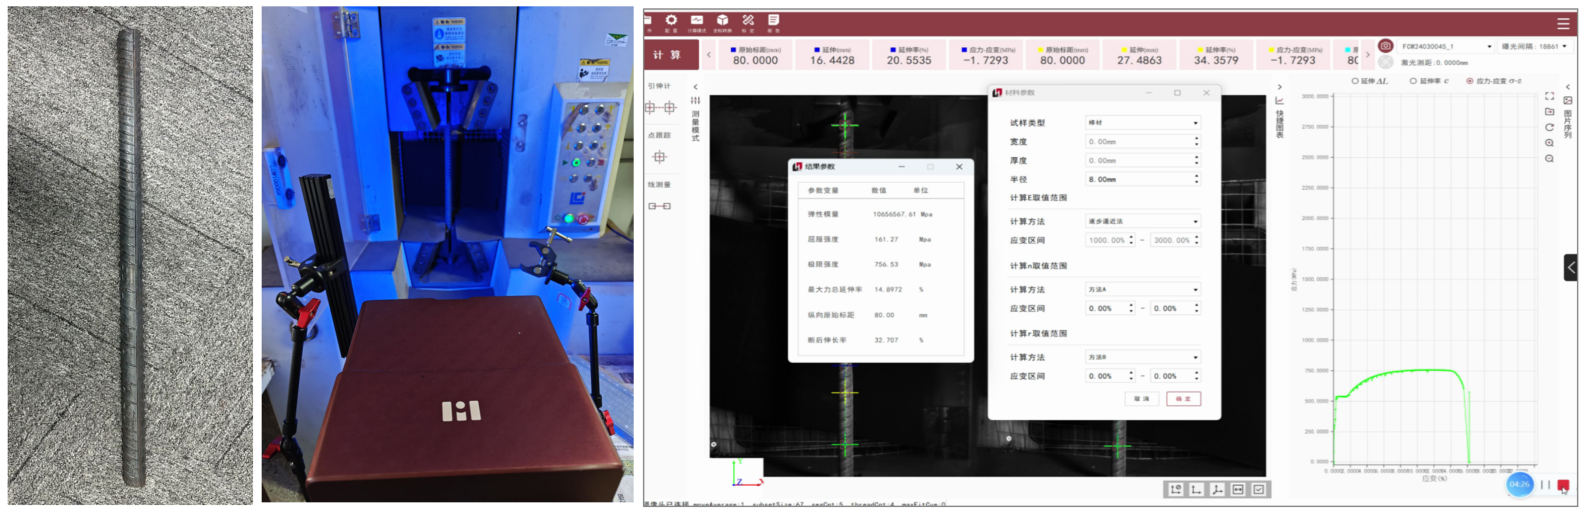This screenshot has width=1585, height=510.
Task: Zoom in on the stress-strain chart
Action: [1549, 143]
